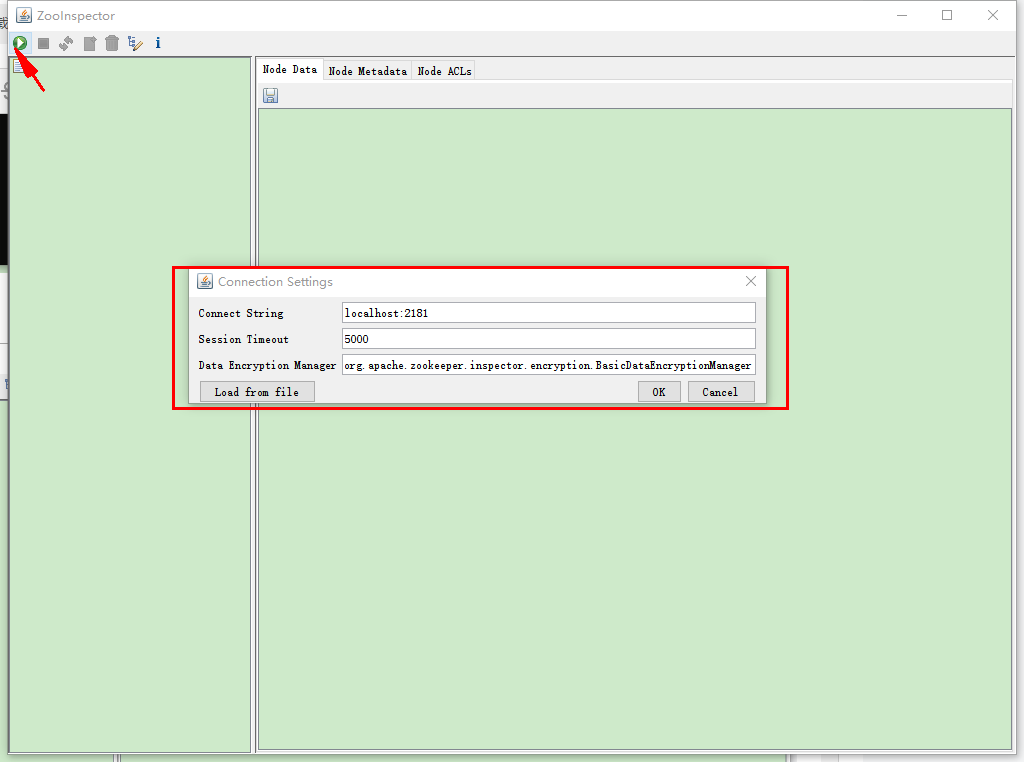Viewport: 1024px width, 762px height.
Task: Switch to the Node Metadata tab
Action: (x=368, y=71)
